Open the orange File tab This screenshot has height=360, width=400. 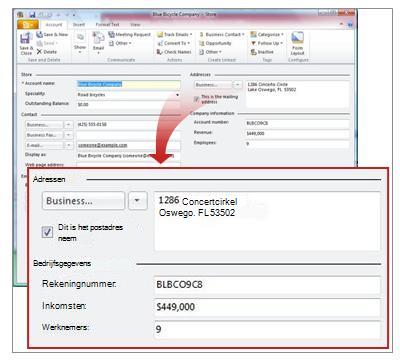coord(28,25)
